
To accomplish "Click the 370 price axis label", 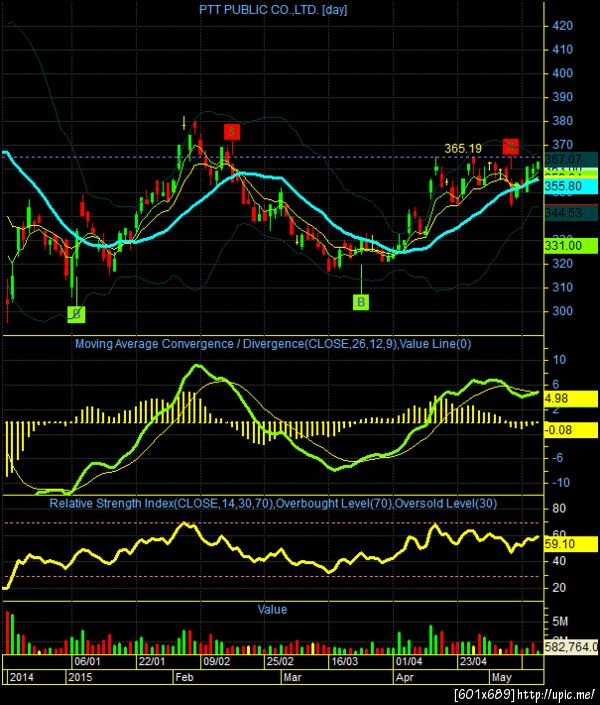I will [563, 145].
